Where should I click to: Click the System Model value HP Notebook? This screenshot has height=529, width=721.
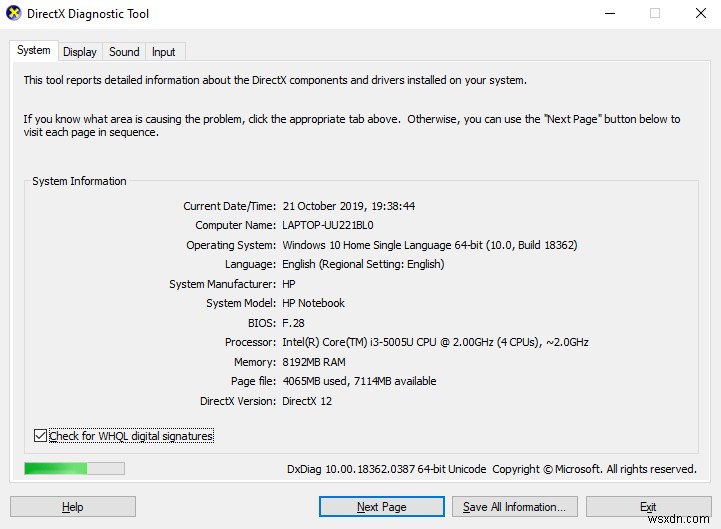point(313,303)
